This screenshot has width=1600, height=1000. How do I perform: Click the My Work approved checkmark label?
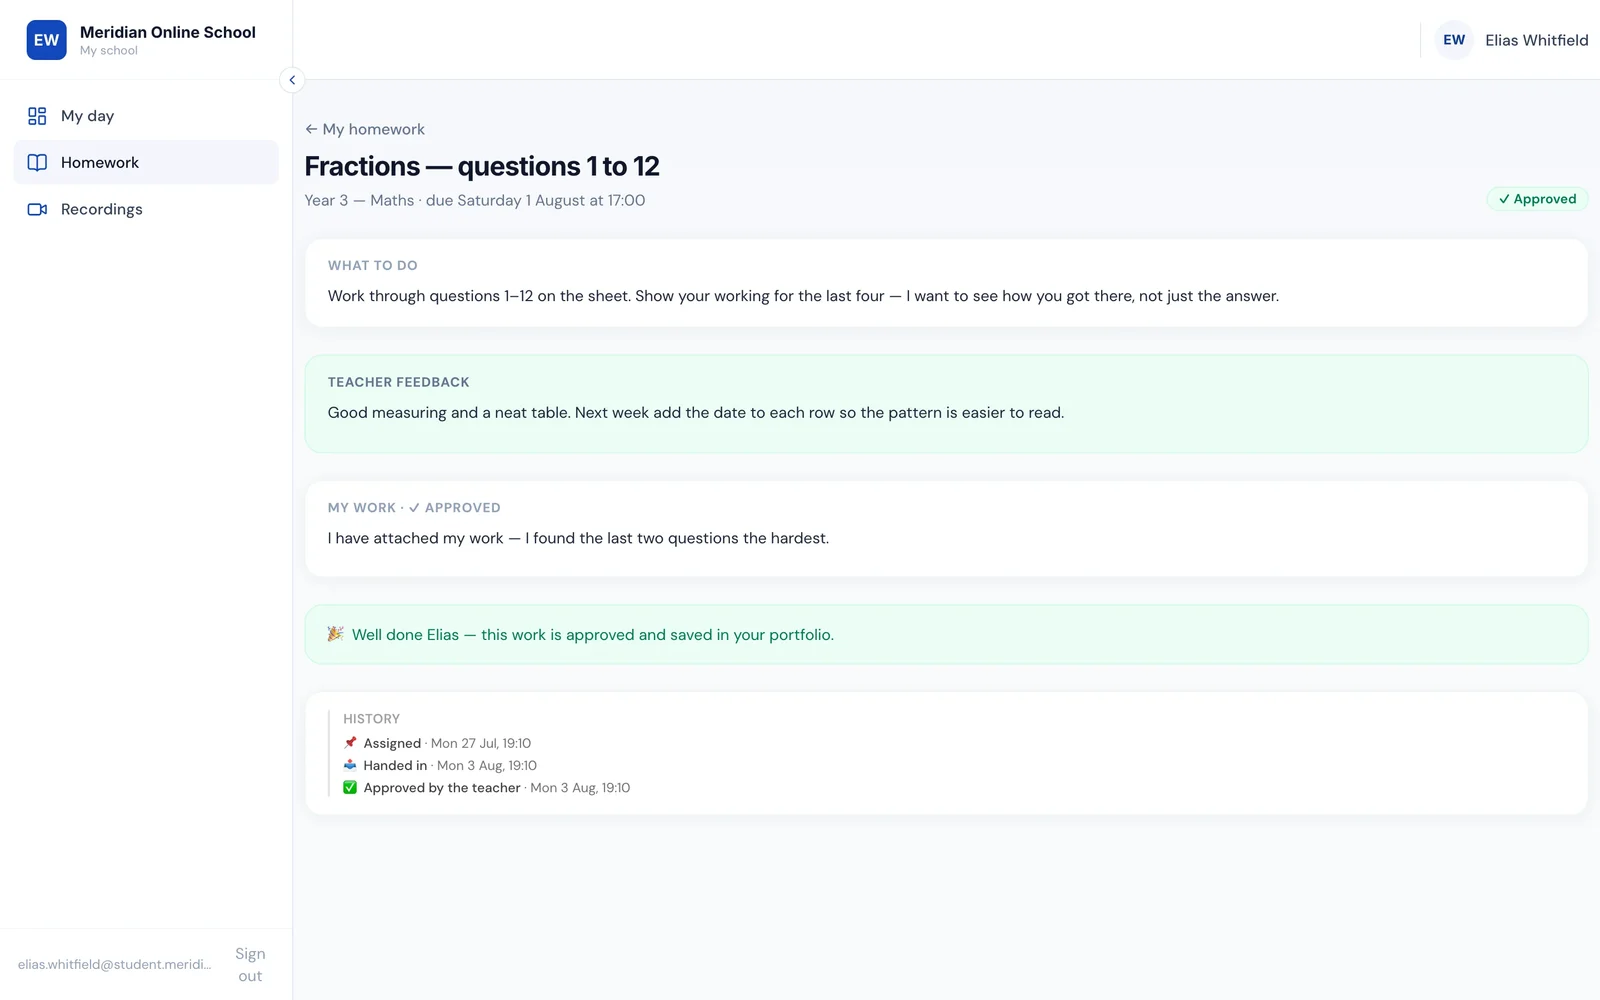[x=454, y=508]
